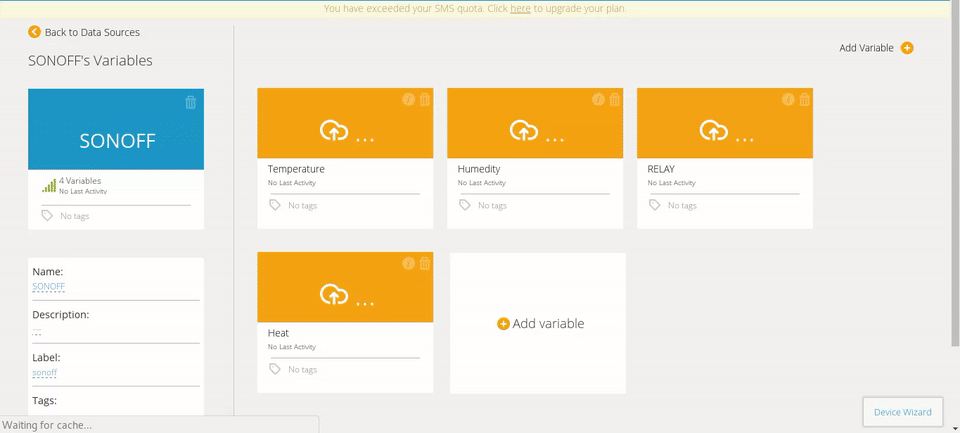The height and width of the screenshot is (433, 960).
Task: Delete Temperature variable via trash icon
Action: click(x=425, y=99)
